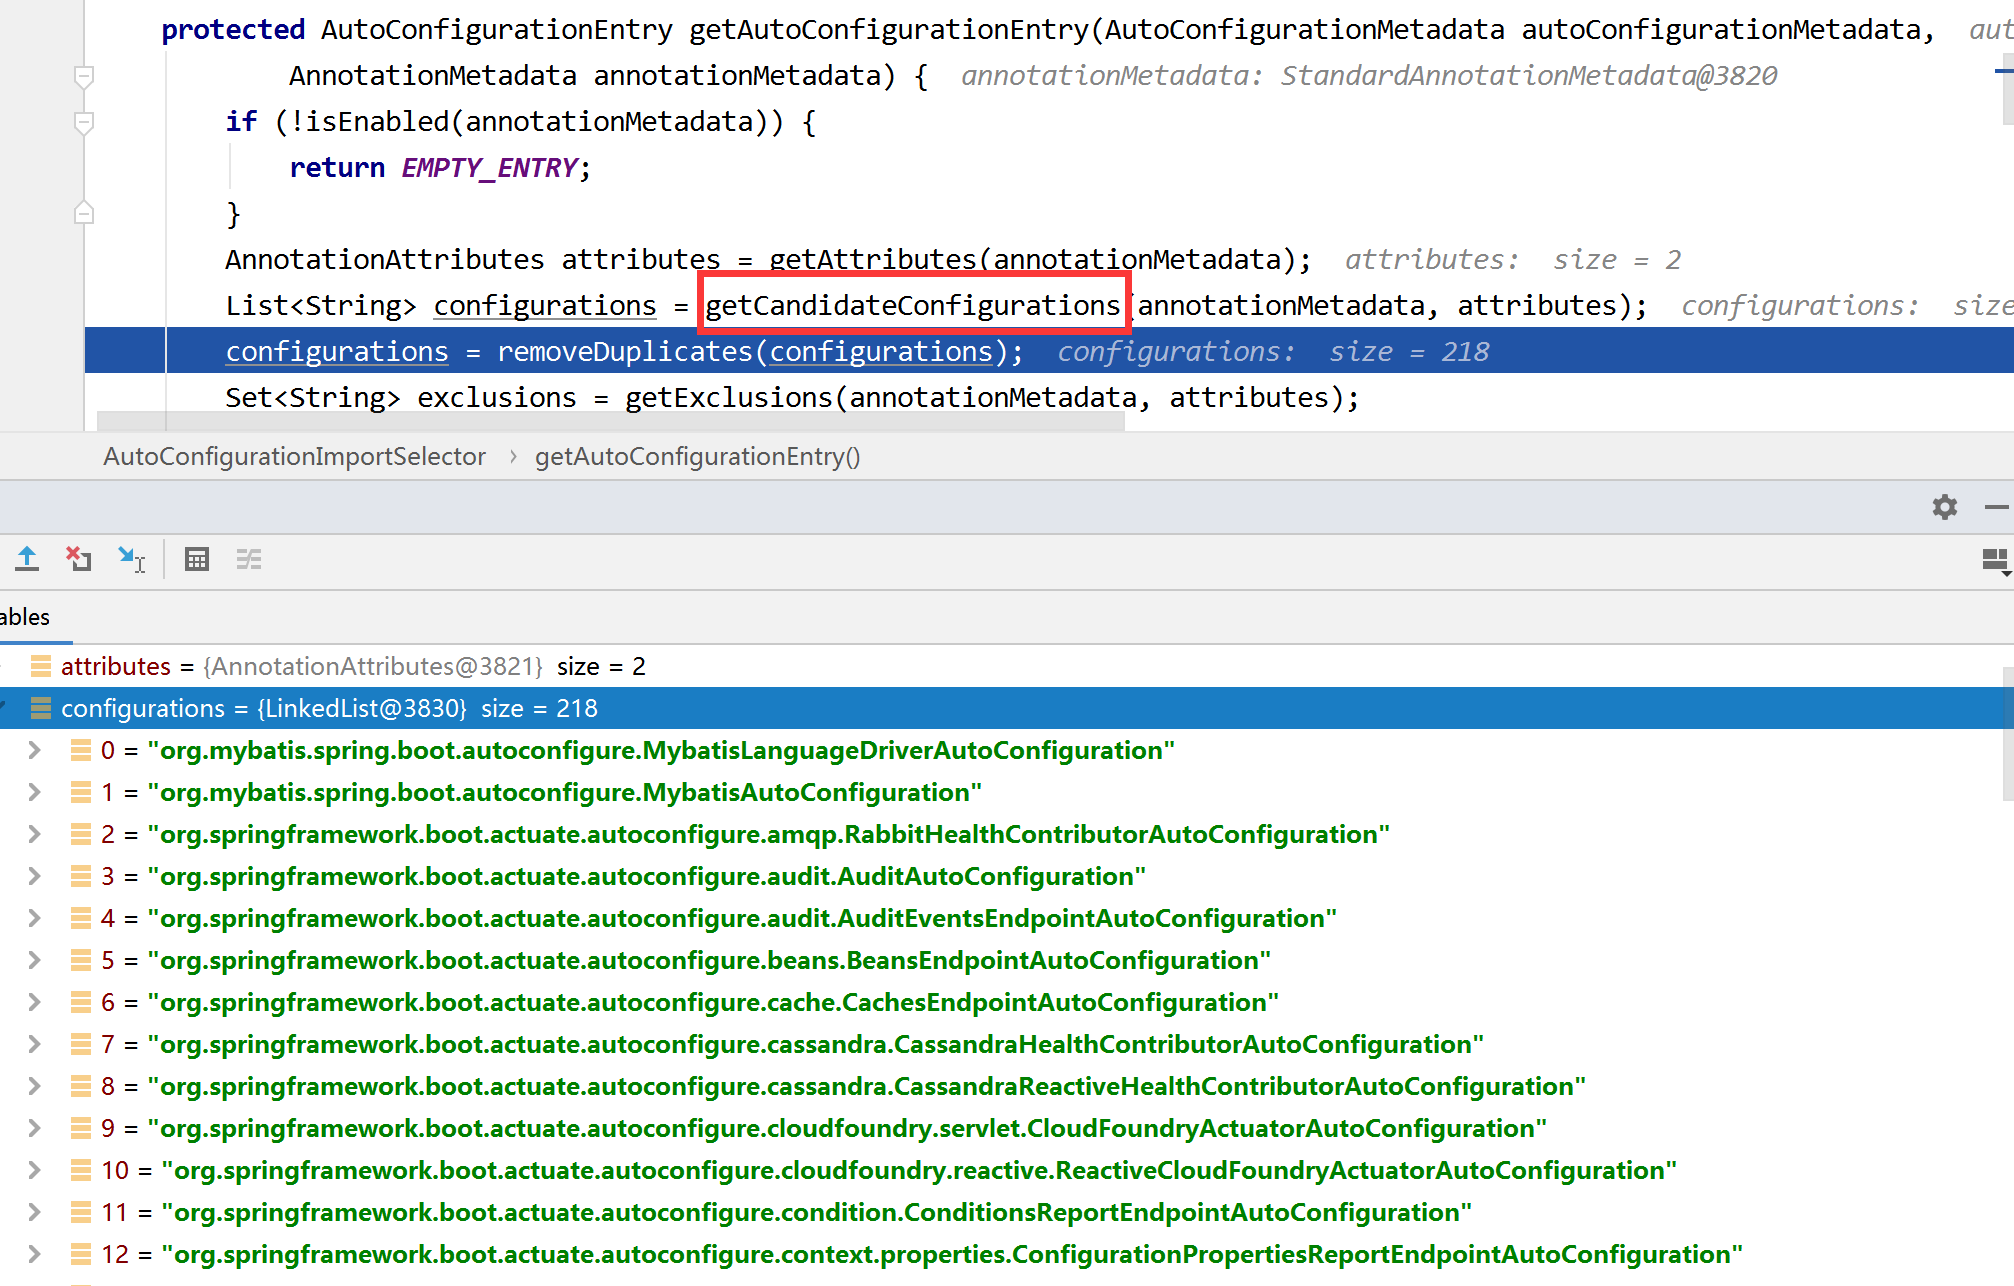2014x1286 pixels.
Task: Click the 'attributes: size = 2' inline hint
Action: (x=1512, y=260)
